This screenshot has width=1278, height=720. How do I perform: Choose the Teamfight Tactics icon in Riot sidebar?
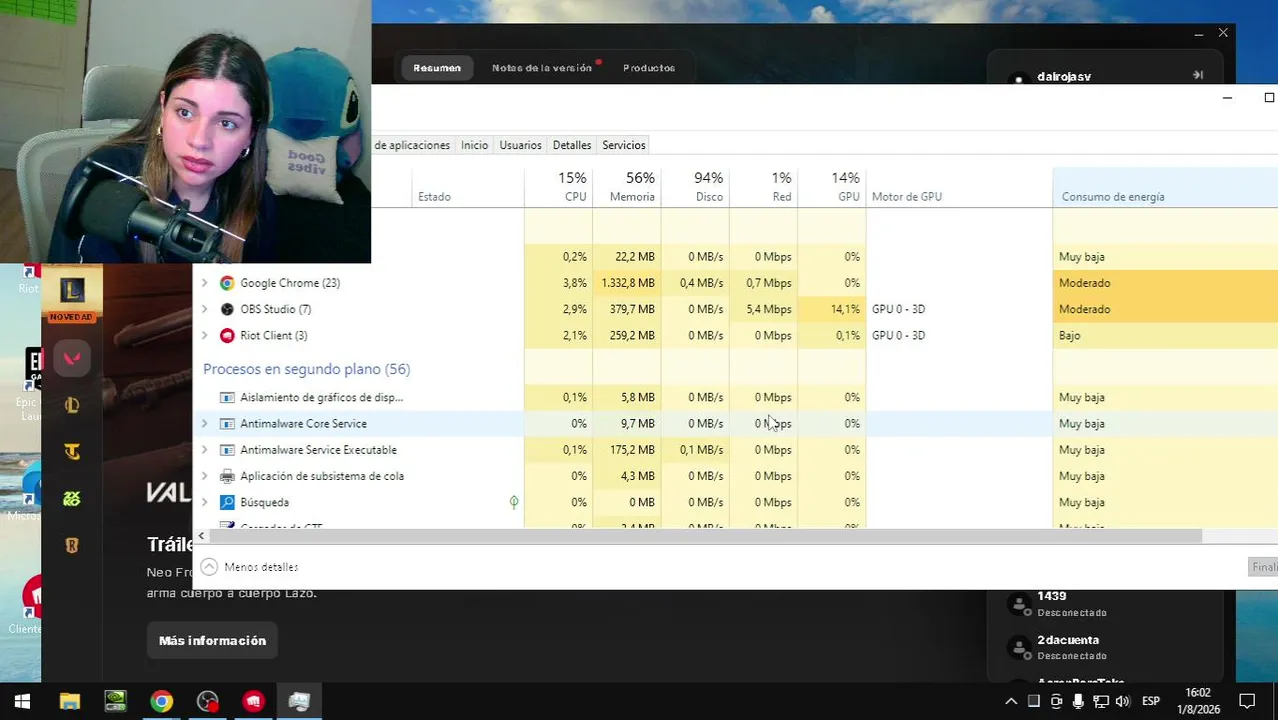(x=72, y=452)
